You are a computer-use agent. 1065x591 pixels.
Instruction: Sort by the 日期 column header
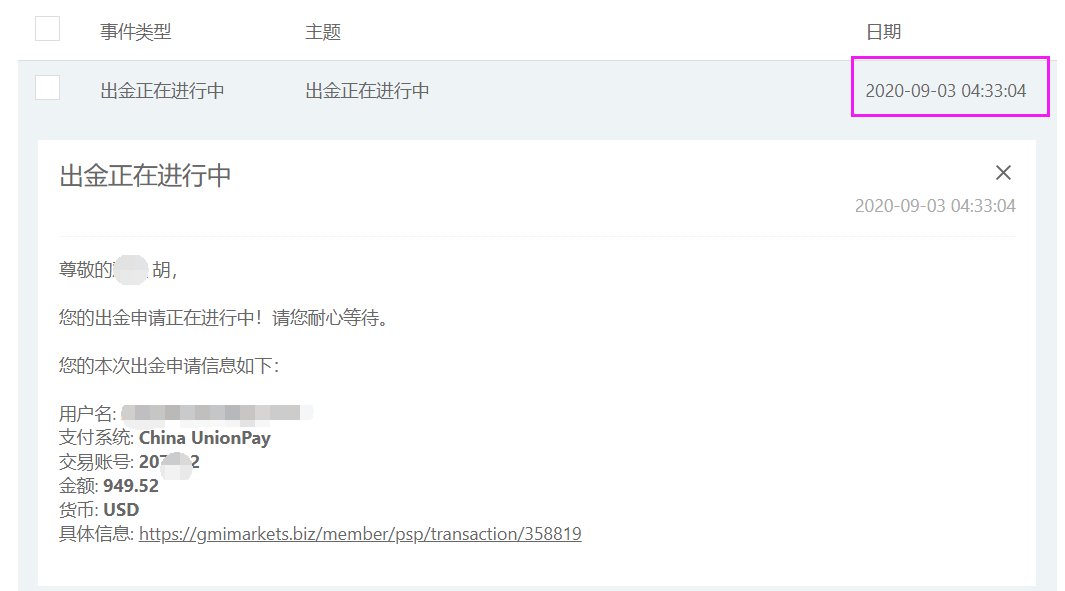tap(884, 32)
